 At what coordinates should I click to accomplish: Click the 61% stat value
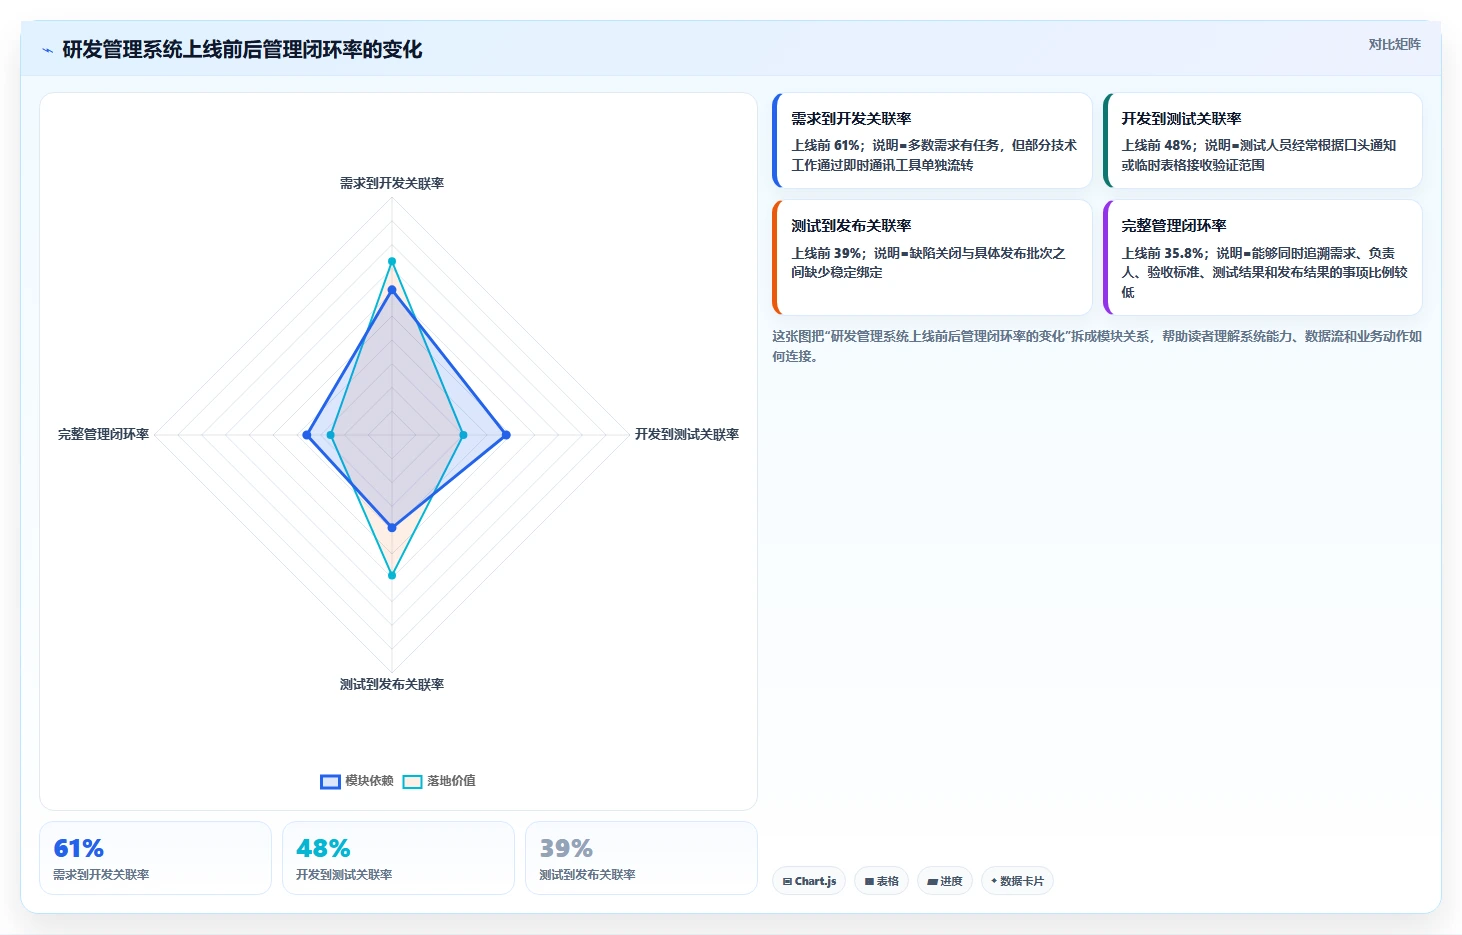pyautogui.click(x=78, y=848)
